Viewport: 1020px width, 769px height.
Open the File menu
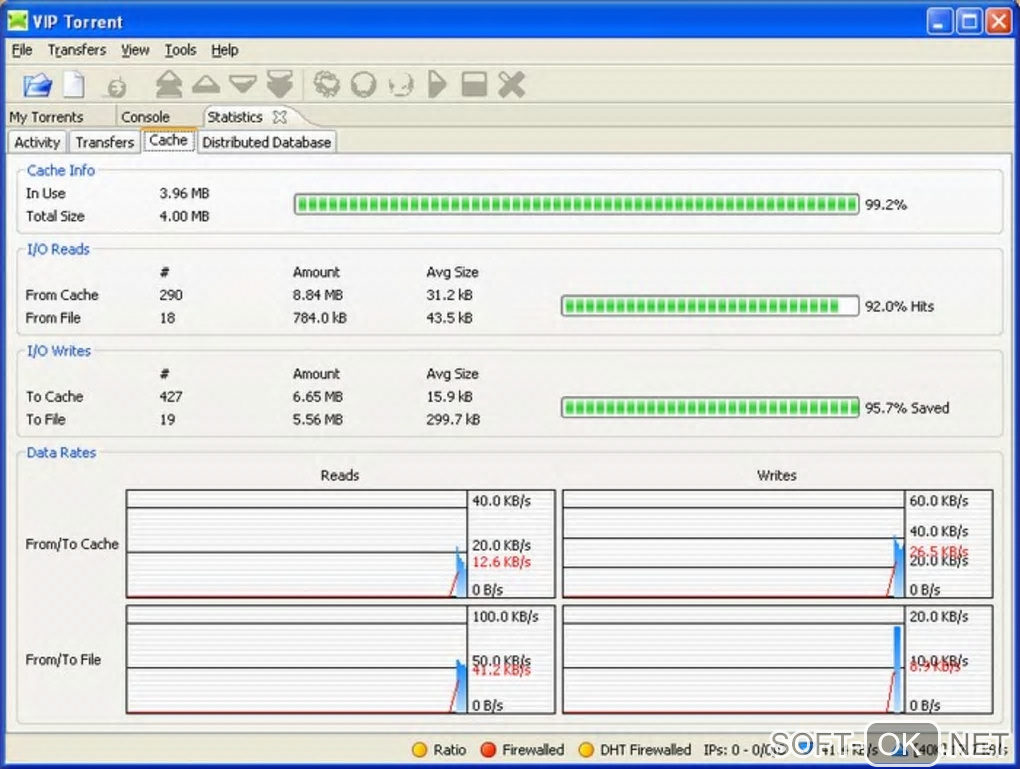22,50
